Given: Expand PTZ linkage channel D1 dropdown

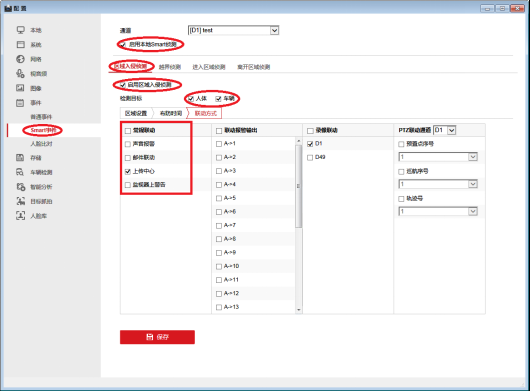Looking at the screenshot, I should click(x=444, y=130).
